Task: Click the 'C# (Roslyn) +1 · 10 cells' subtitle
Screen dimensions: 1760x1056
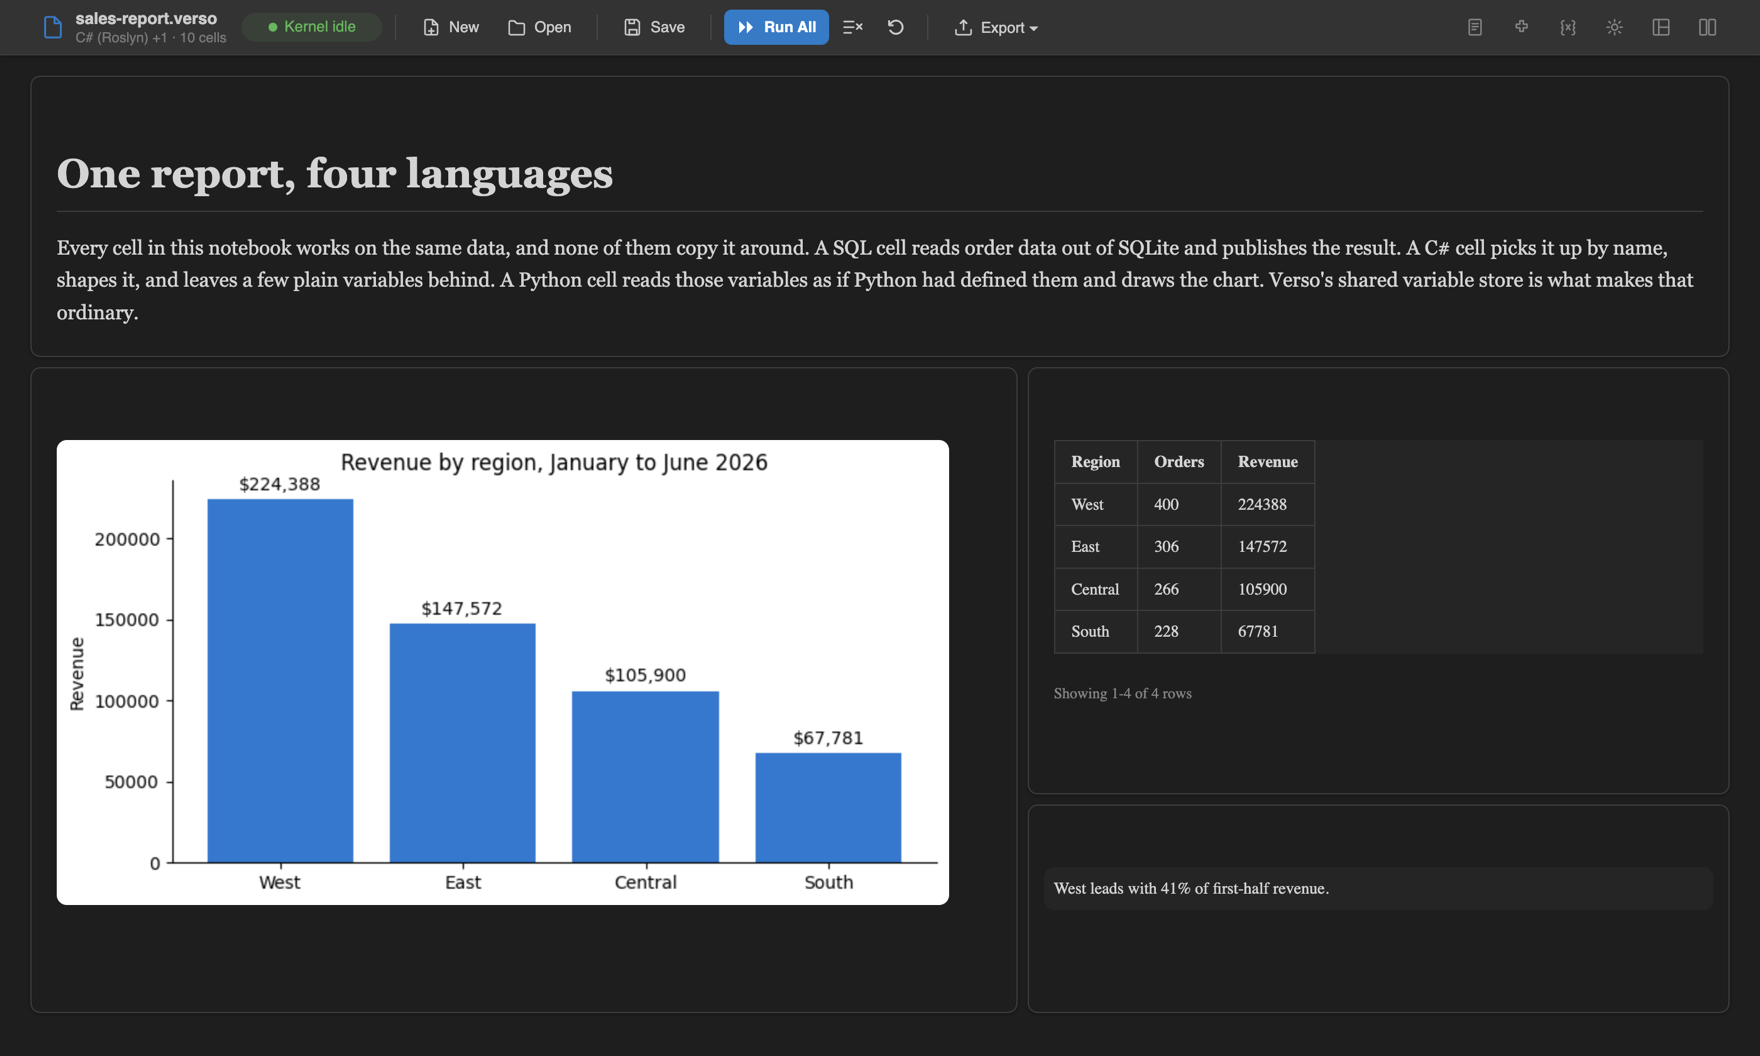Action: [151, 38]
